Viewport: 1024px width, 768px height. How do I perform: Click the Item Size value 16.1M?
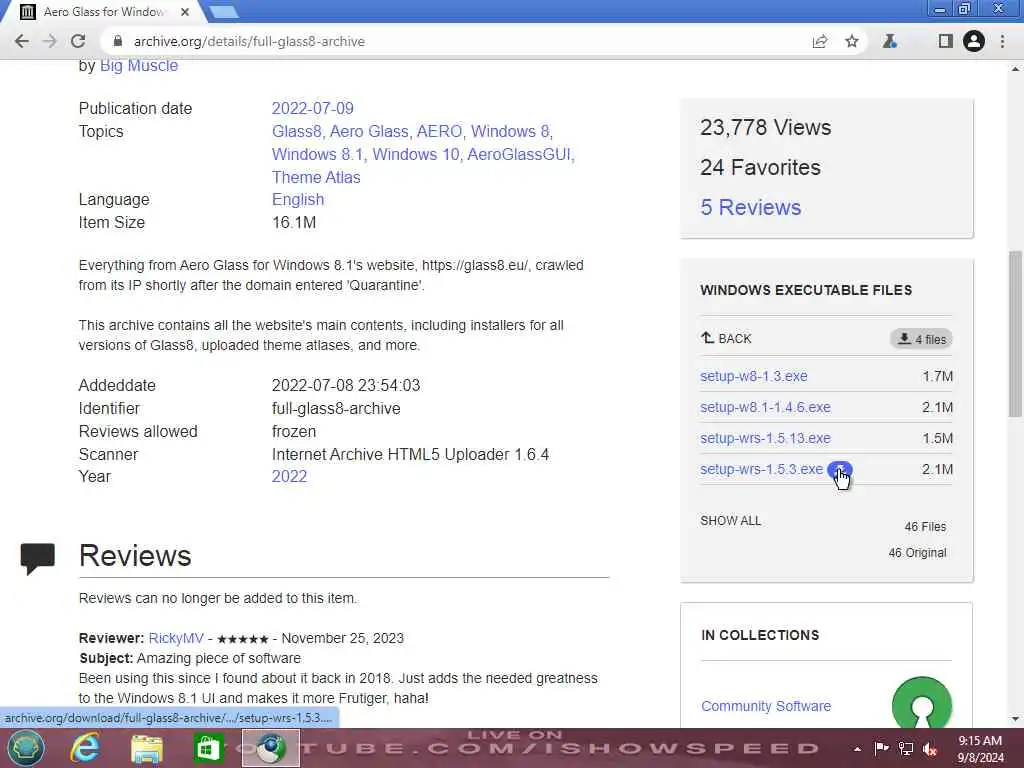tap(294, 223)
